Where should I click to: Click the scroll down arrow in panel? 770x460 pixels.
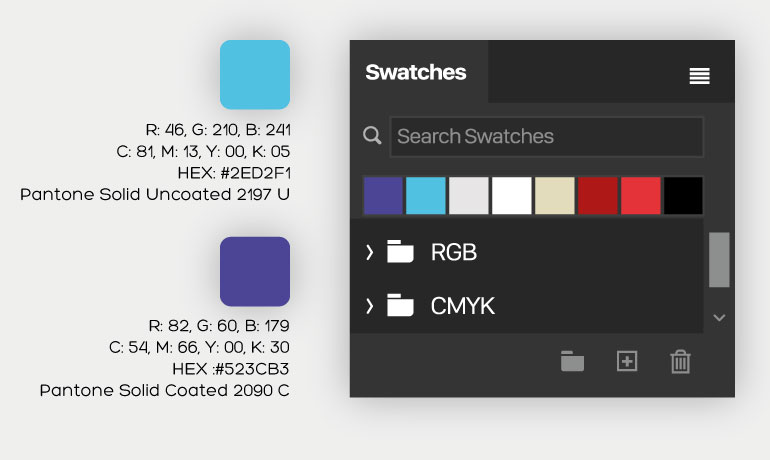click(718, 318)
